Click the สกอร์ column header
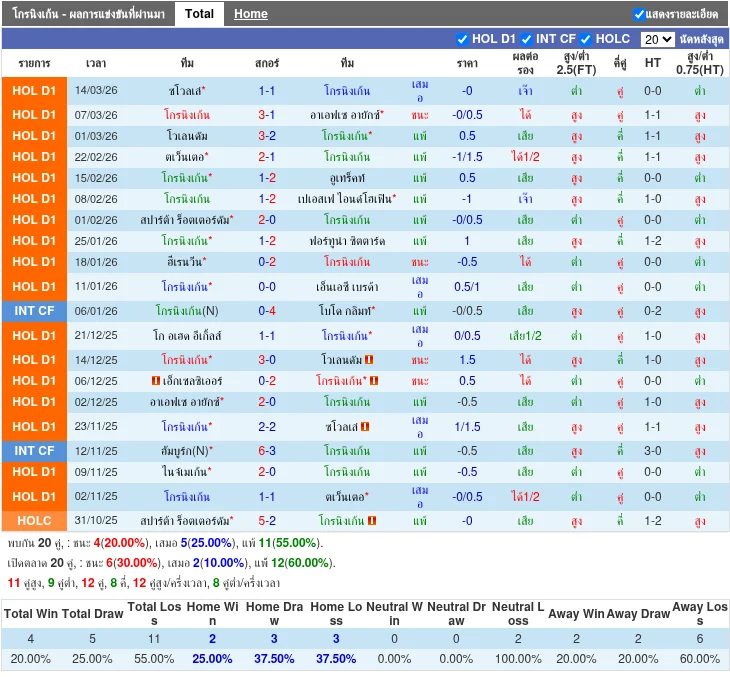Image resolution: width=730 pixels, height=677 pixels. click(267, 63)
